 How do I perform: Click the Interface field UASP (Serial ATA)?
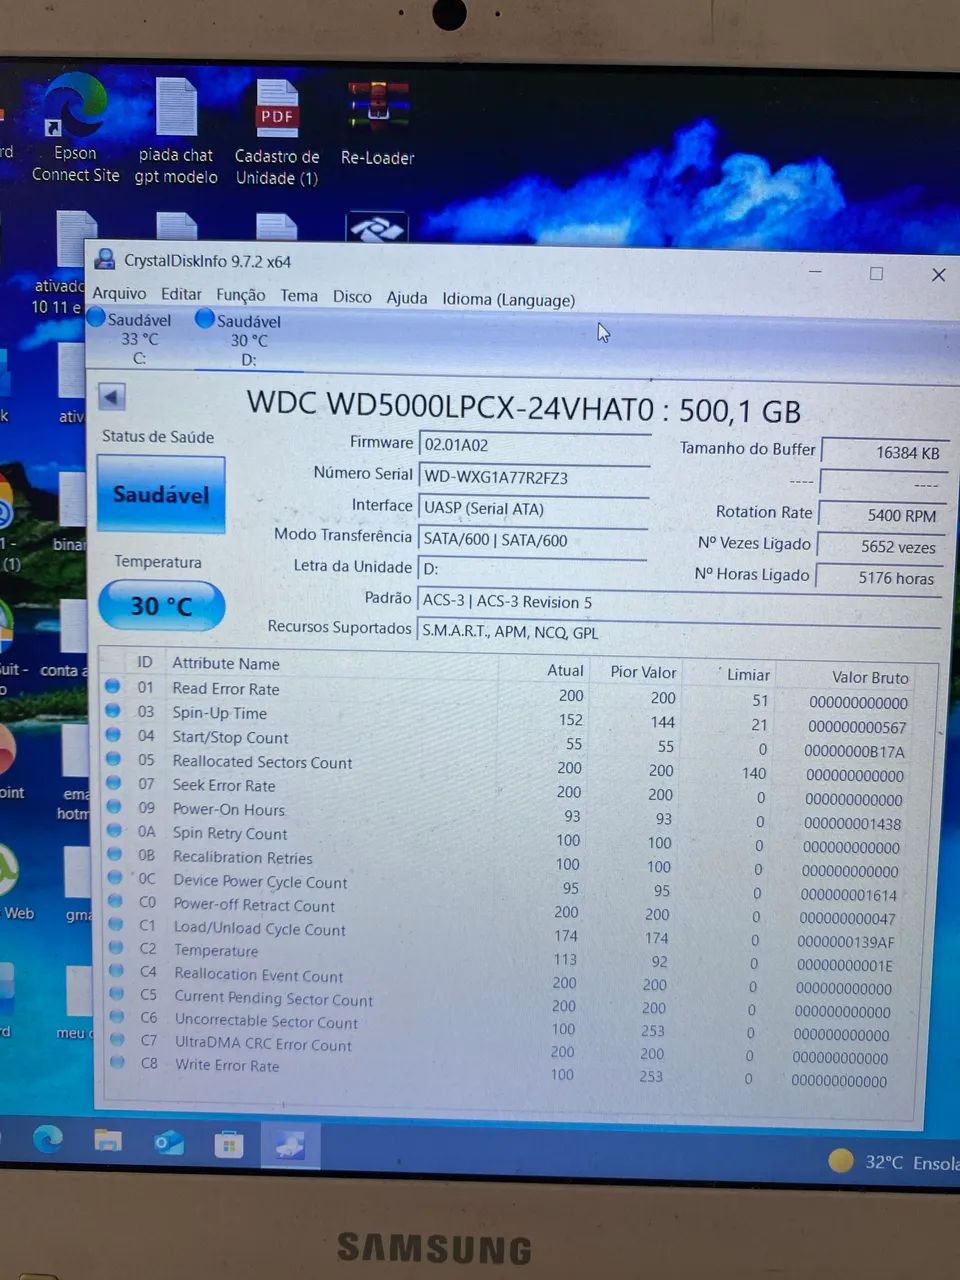pos(534,508)
